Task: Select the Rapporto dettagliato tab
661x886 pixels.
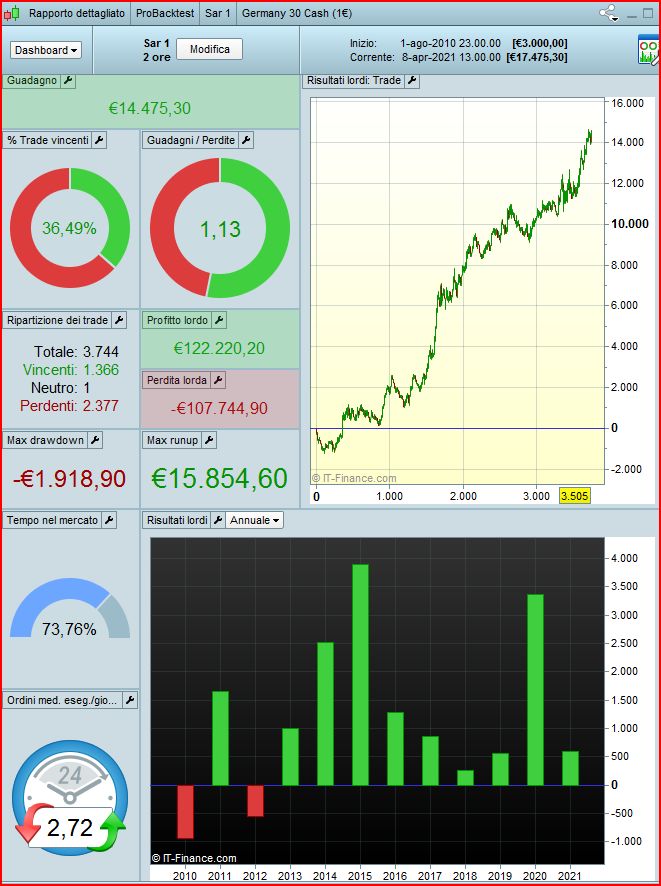Action: coord(77,13)
